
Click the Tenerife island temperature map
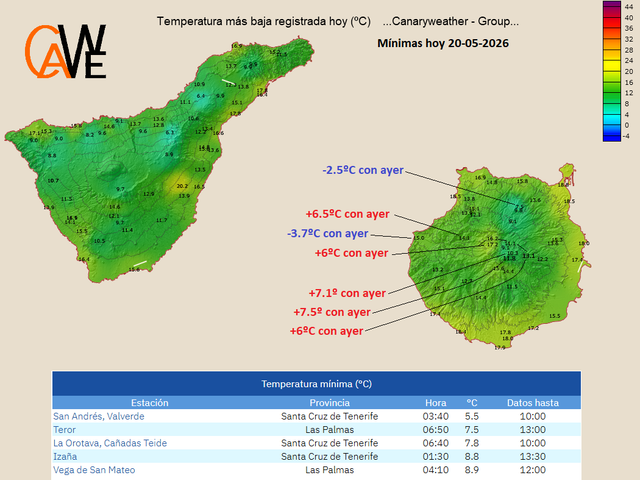pos(159,159)
